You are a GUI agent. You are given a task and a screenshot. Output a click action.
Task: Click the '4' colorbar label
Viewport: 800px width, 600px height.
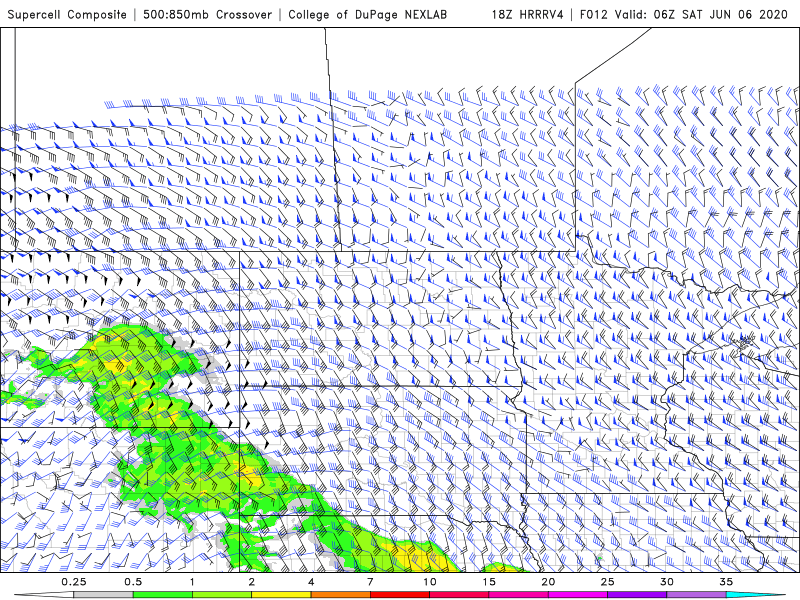pyautogui.click(x=311, y=582)
